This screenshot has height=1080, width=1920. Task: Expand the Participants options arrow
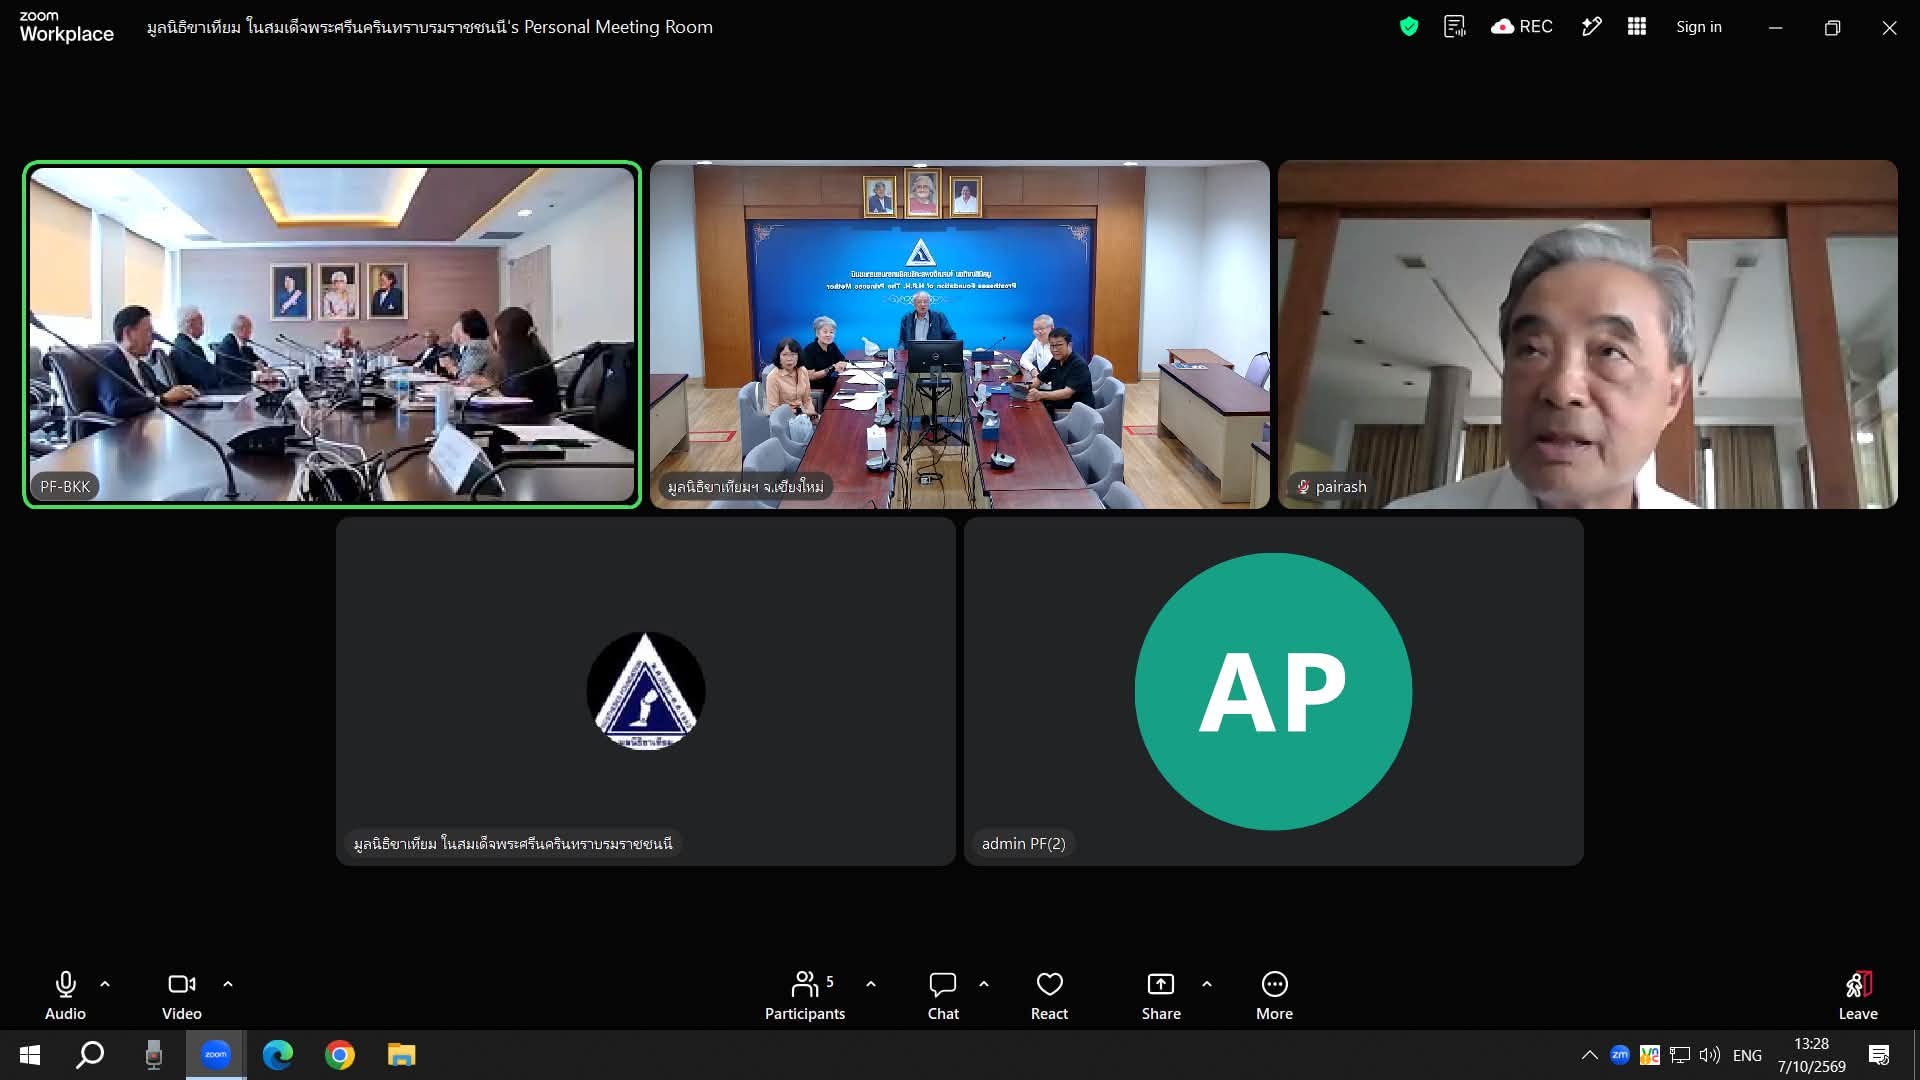[x=871, y=984]
